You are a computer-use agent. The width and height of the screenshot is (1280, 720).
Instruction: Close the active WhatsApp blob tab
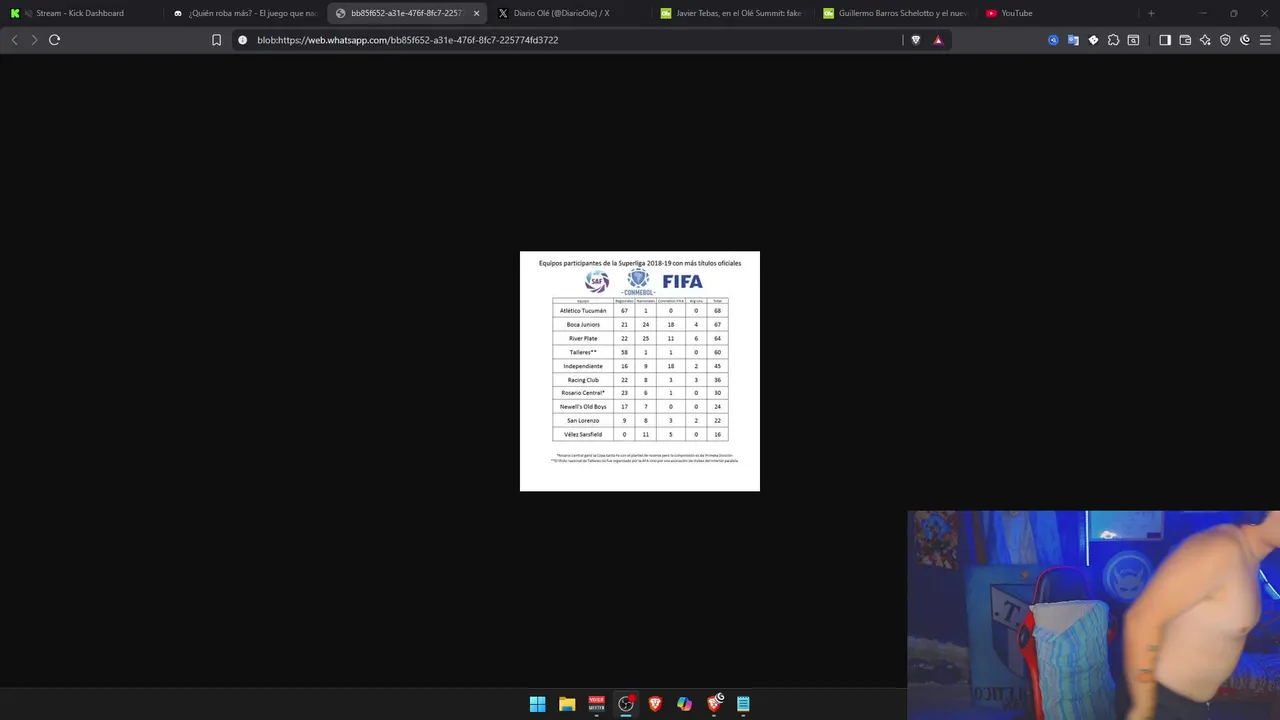476,13
